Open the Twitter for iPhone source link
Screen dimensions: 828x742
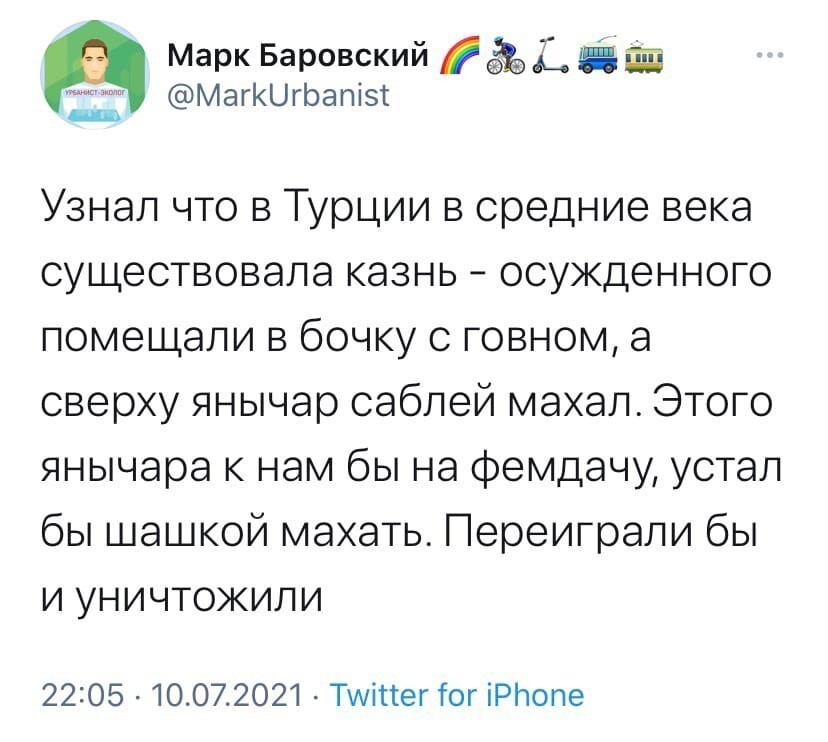(457, 695)
